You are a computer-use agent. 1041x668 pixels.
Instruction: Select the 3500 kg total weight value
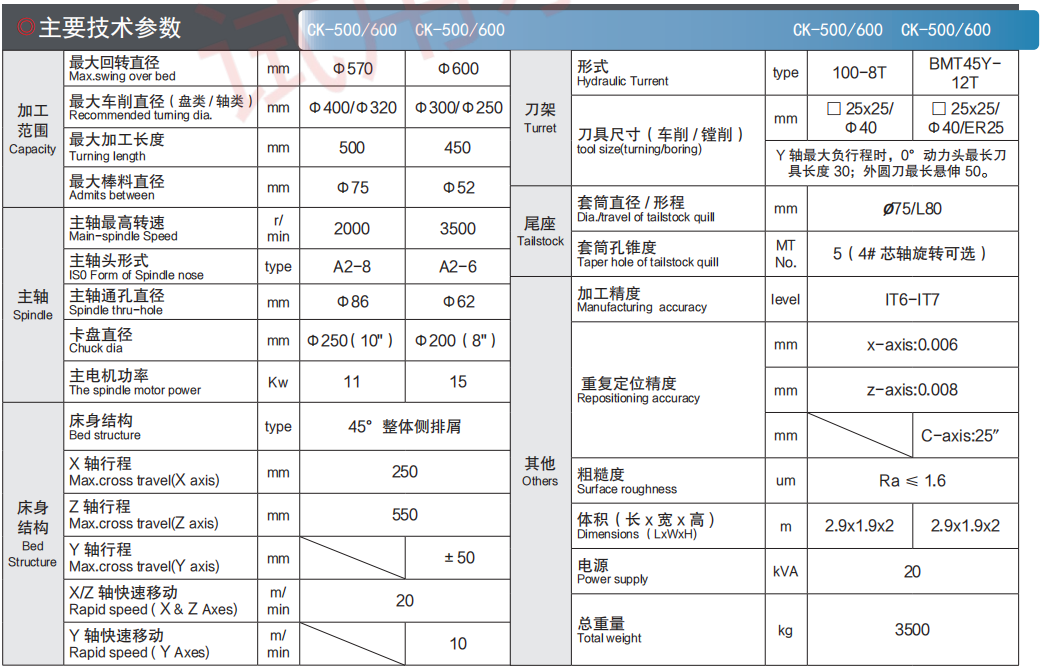point(912,629)
